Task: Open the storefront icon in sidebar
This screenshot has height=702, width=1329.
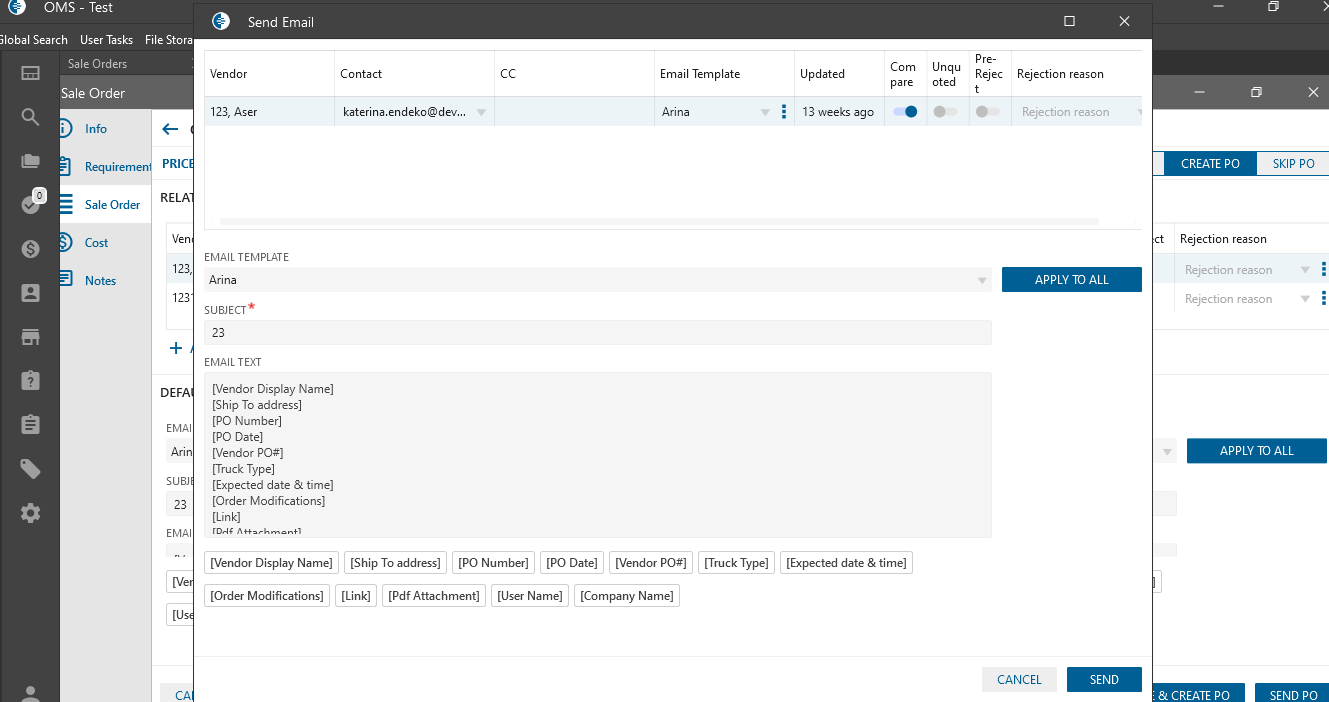Action: (x=30, y=337)
